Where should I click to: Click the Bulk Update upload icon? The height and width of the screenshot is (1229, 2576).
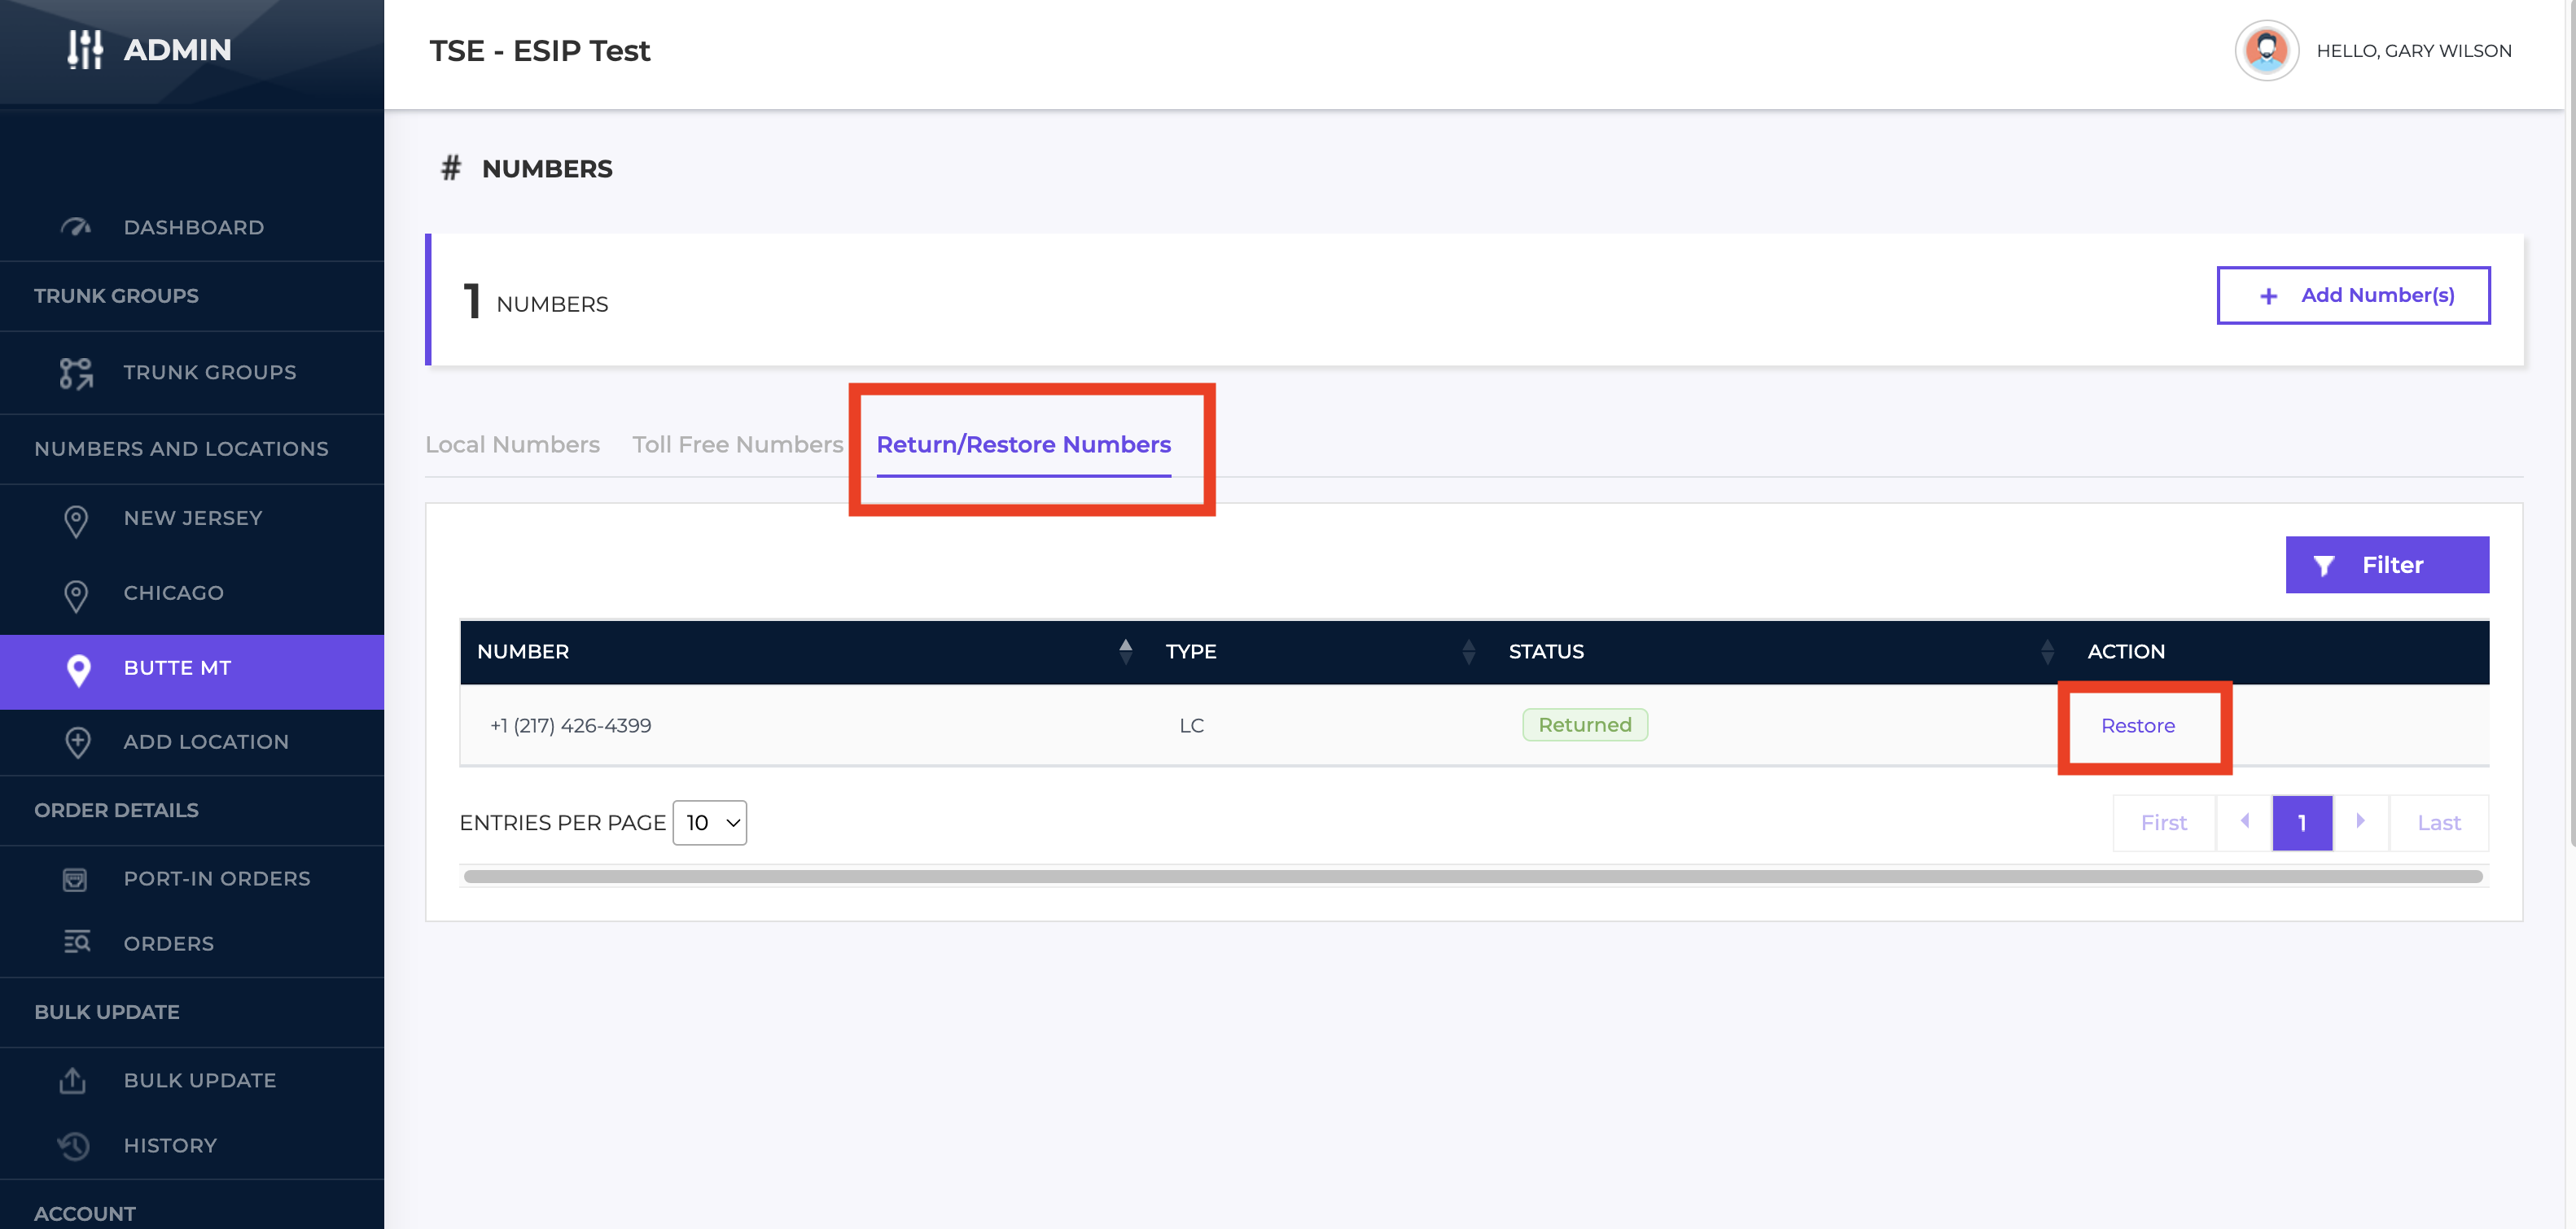(x=73, y=1080)
